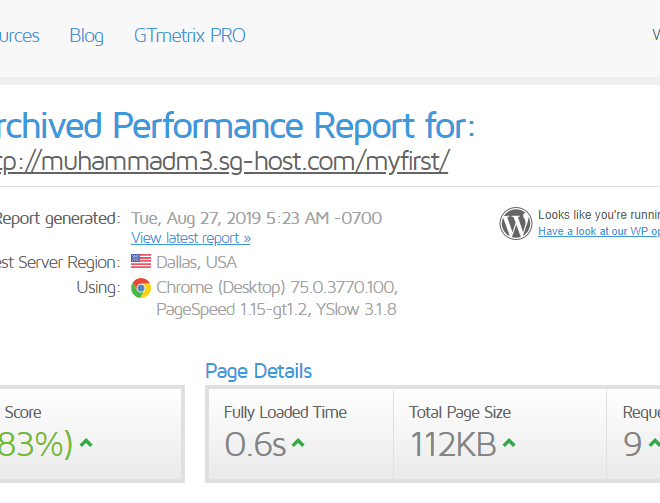The height and width of the screenshot is (503, 660).
Task: Click green arrow beside 0.6s loaded time
Action: coord(298,443)
